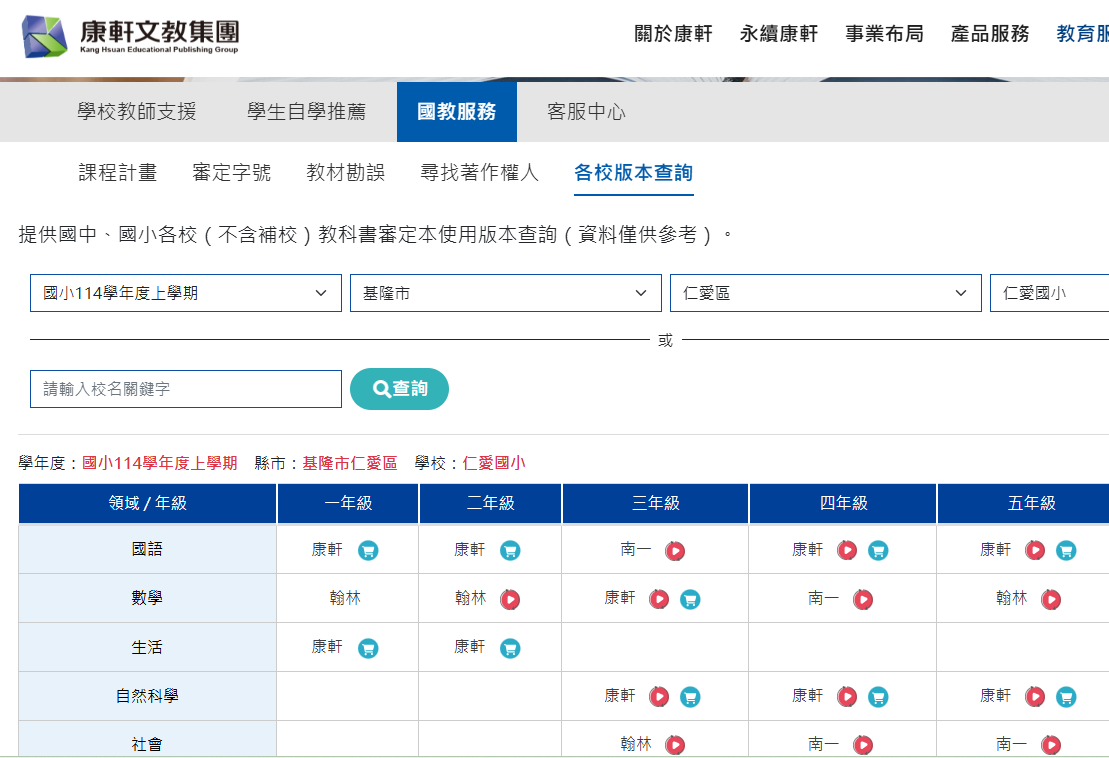Open the 仁愛國小 school dropdown
1109x758 pixels.
tap(1048, 293)
